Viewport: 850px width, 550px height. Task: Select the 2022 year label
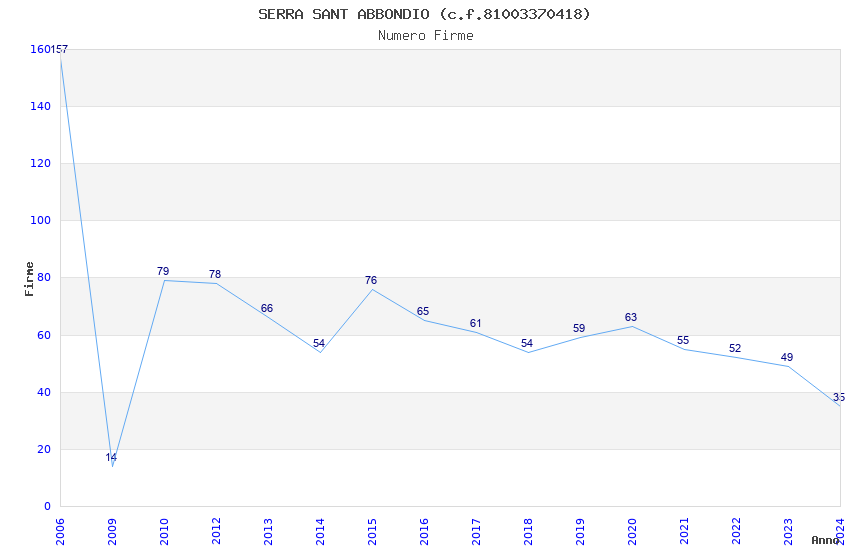click(737, 531)
